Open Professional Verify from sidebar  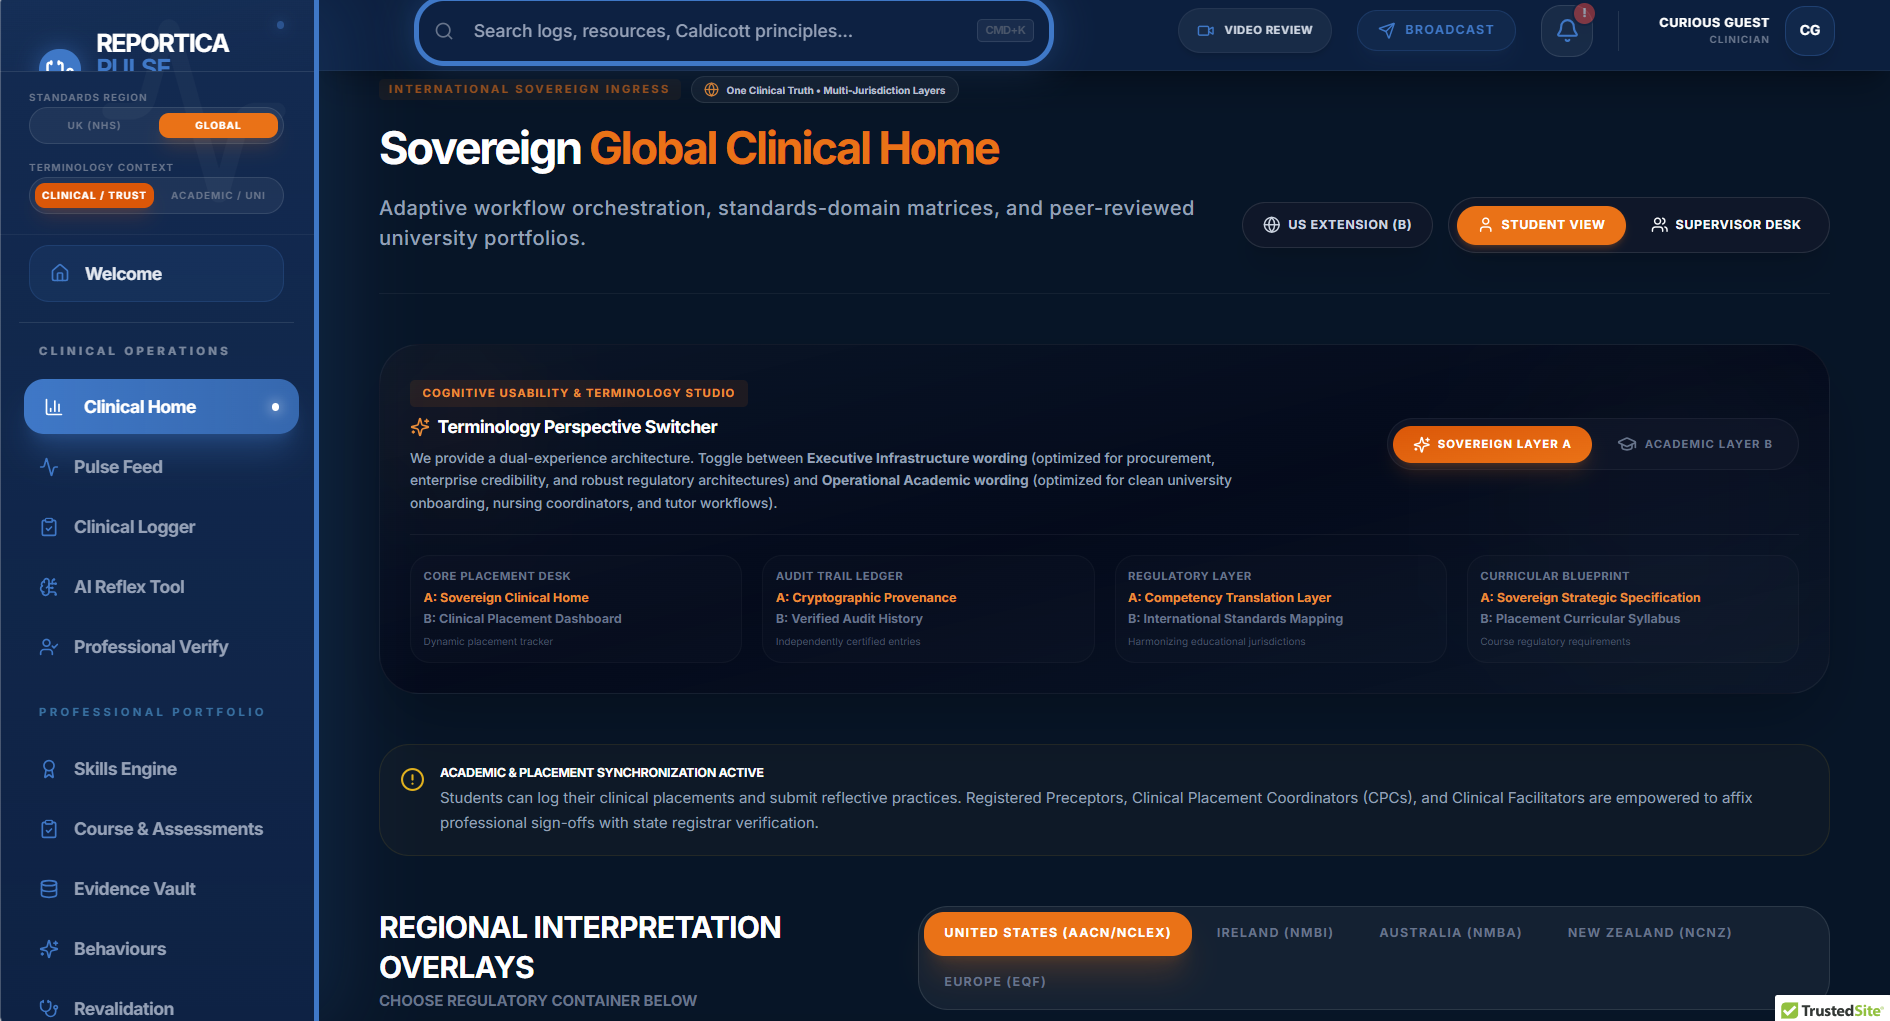tap(161, 647)
